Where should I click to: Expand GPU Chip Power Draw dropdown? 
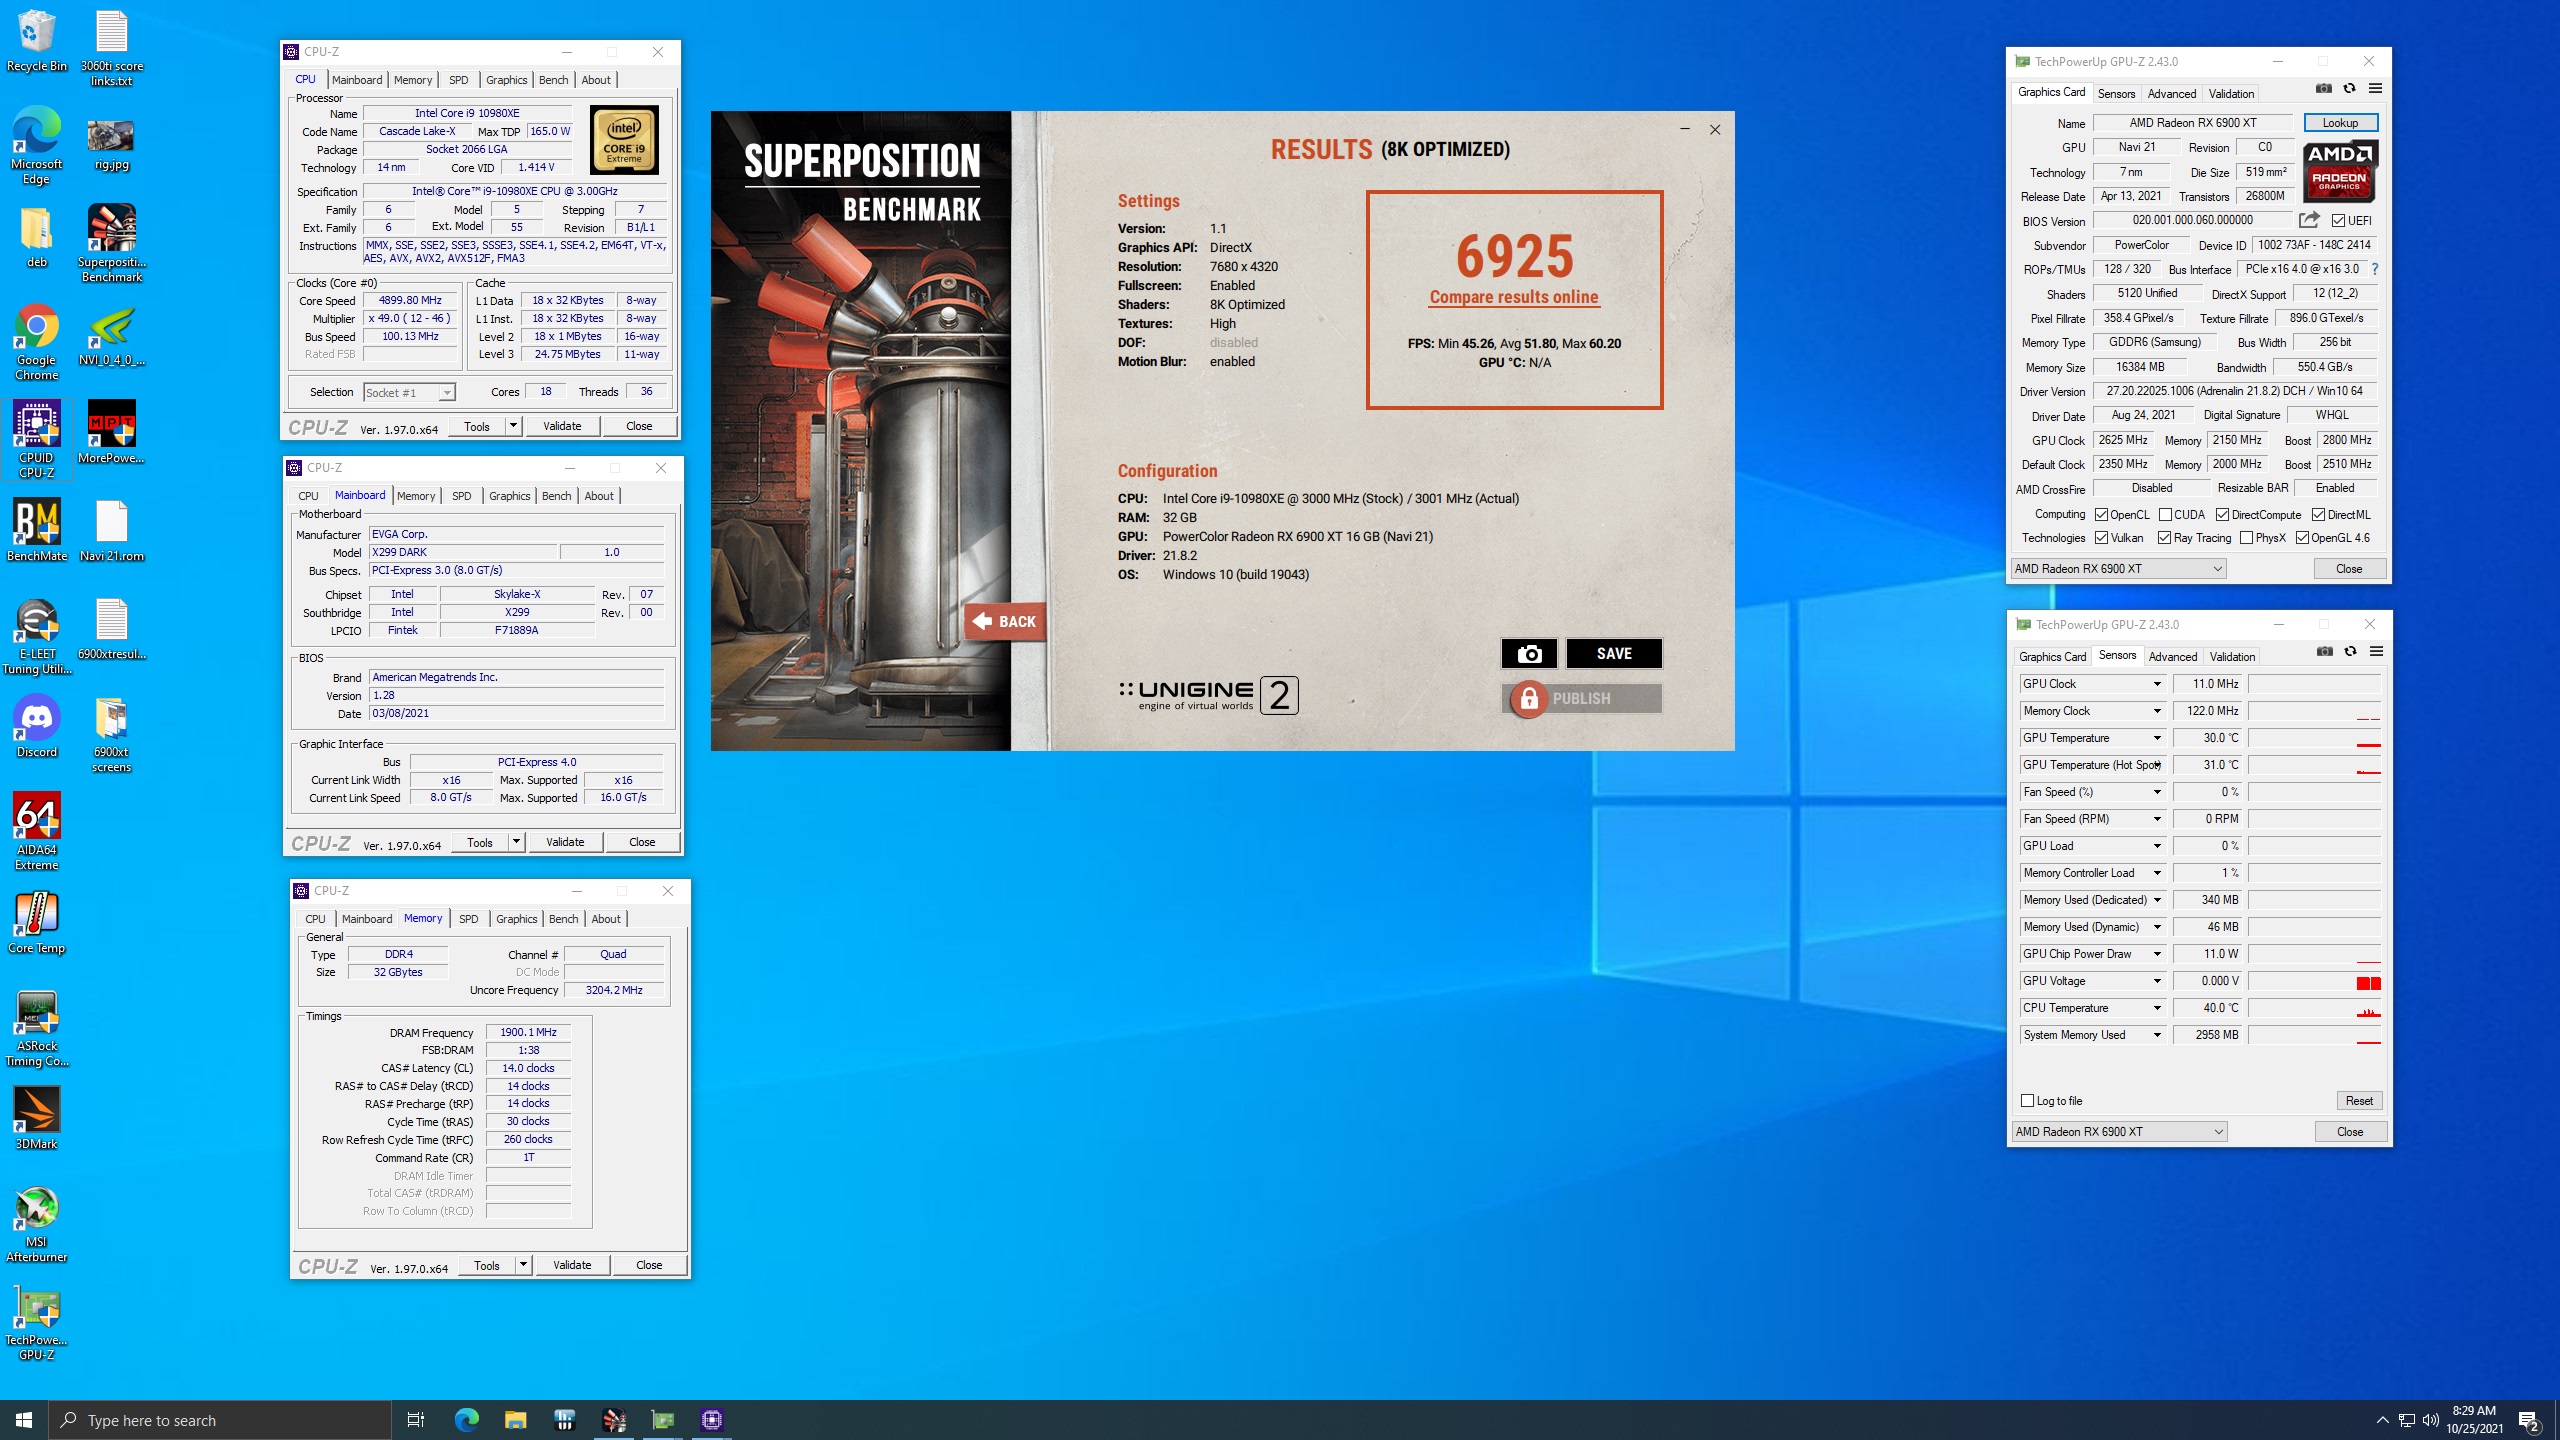(2157, 954)
